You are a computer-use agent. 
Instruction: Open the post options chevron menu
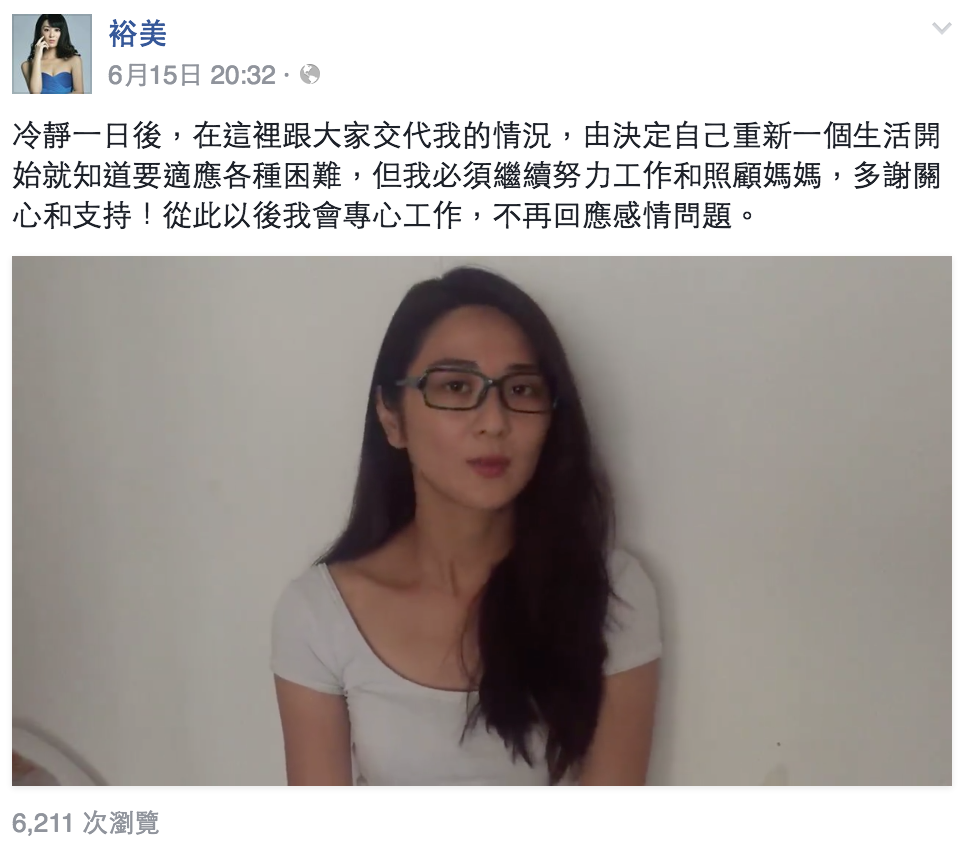click(941, 29)
